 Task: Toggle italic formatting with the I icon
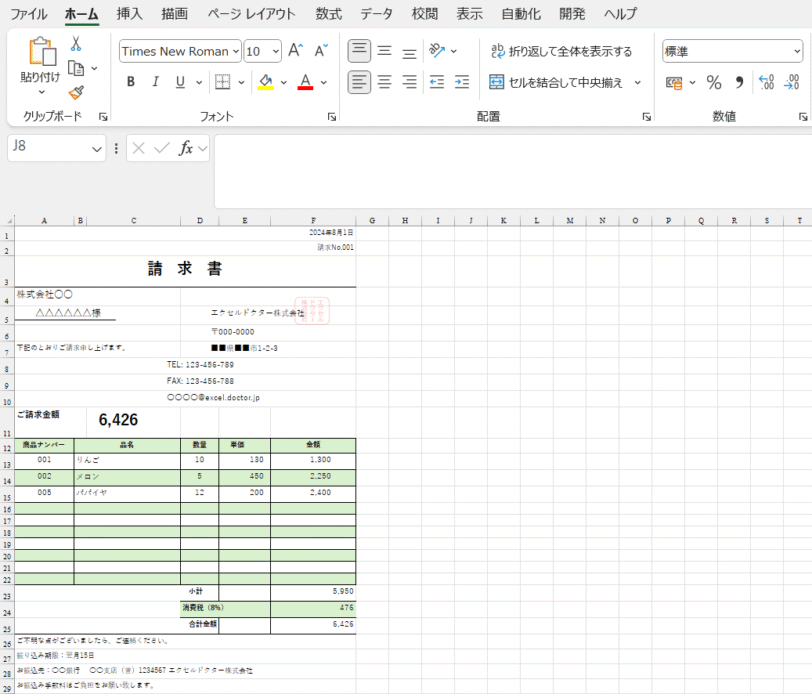(x=153, y=82)
